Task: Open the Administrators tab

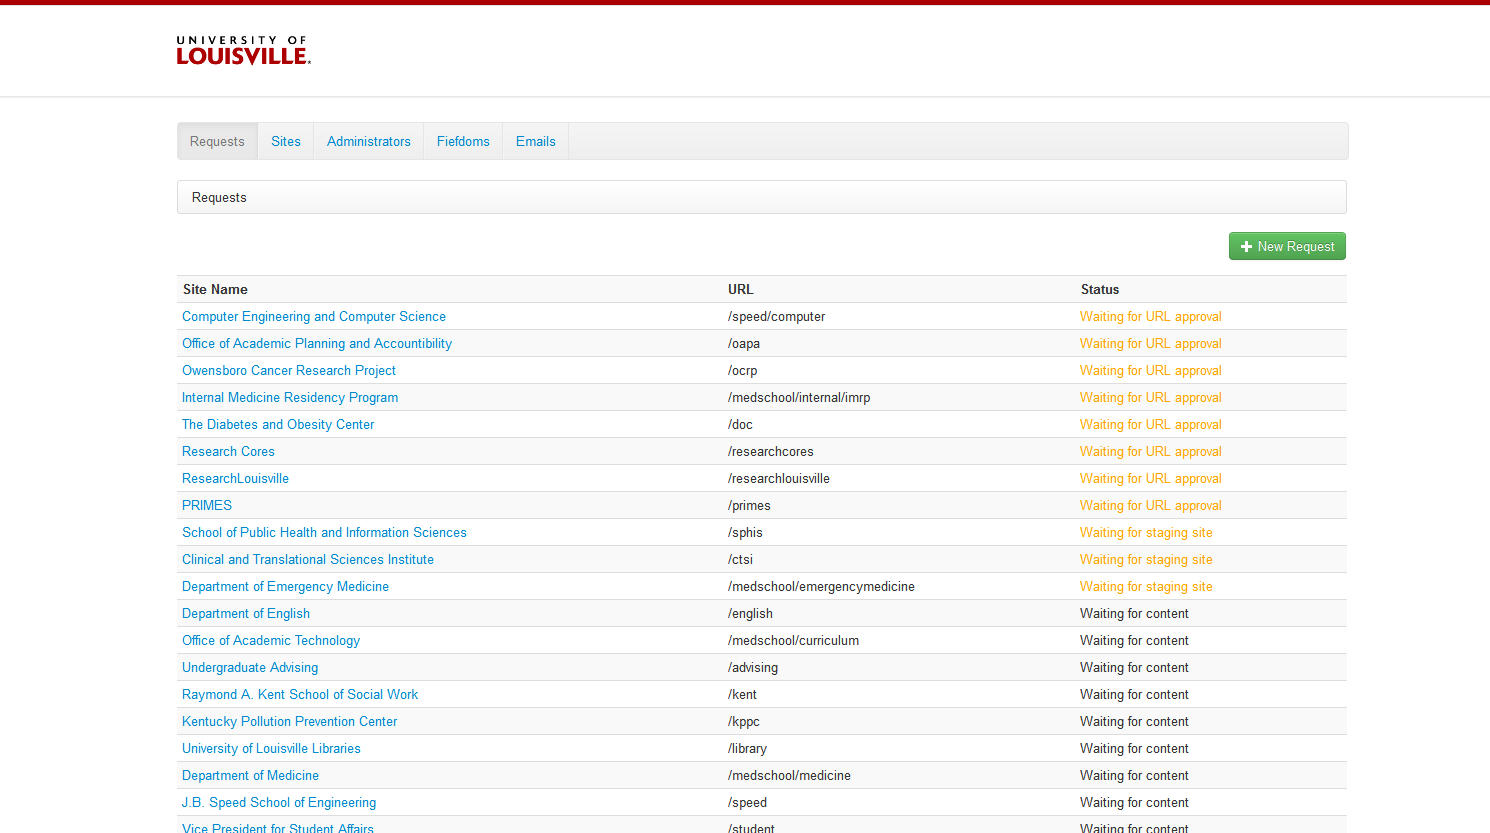Action: click(368, 141)
